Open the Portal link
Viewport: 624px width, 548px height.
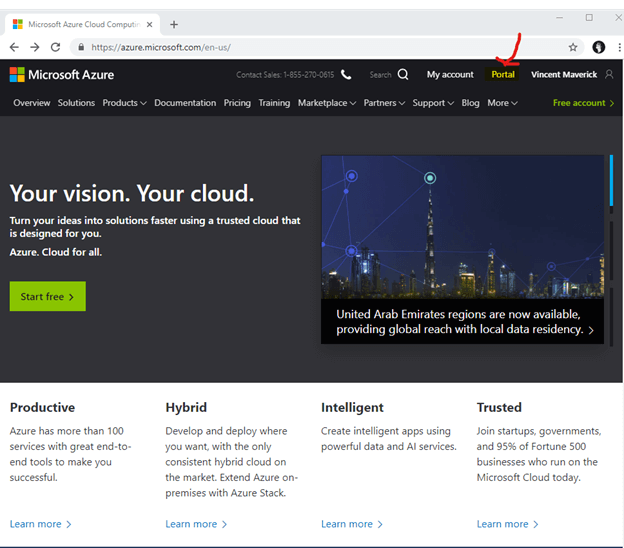coord(503,74)
